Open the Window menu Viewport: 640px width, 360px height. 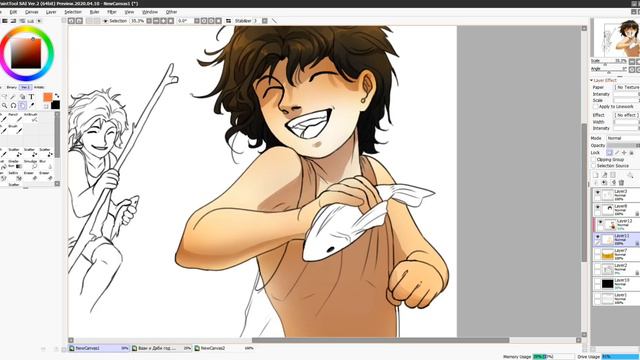(150, 12)
